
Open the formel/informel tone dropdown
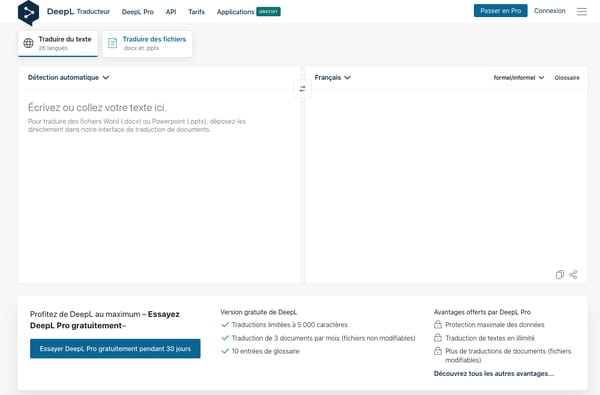(519, 78)
